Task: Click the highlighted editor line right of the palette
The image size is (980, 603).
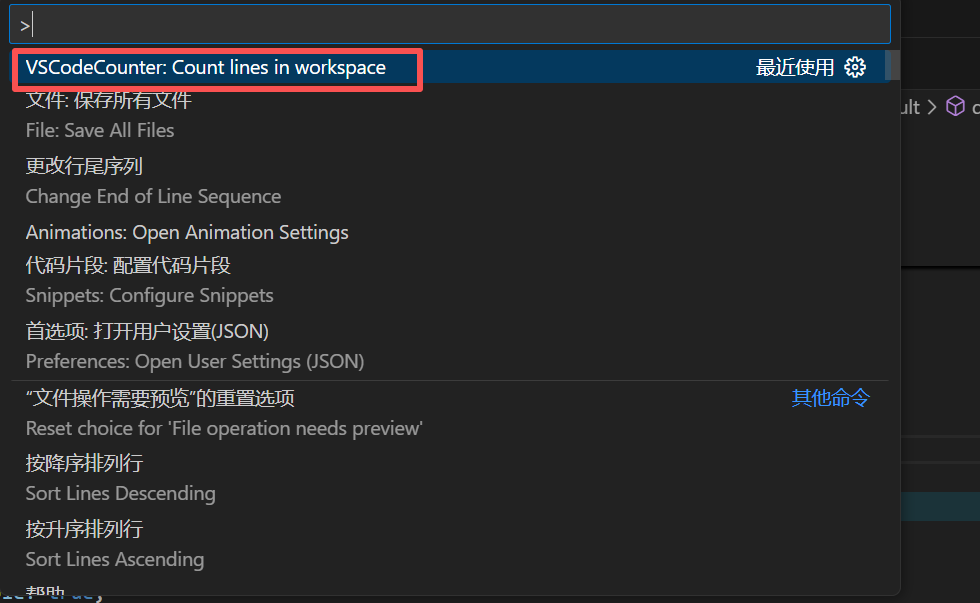Action: tap(940, 506)
